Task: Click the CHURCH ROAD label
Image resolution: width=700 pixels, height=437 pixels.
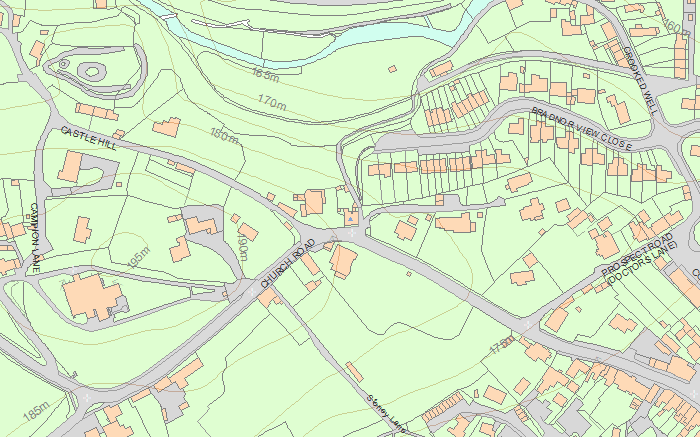Action: 288,264
